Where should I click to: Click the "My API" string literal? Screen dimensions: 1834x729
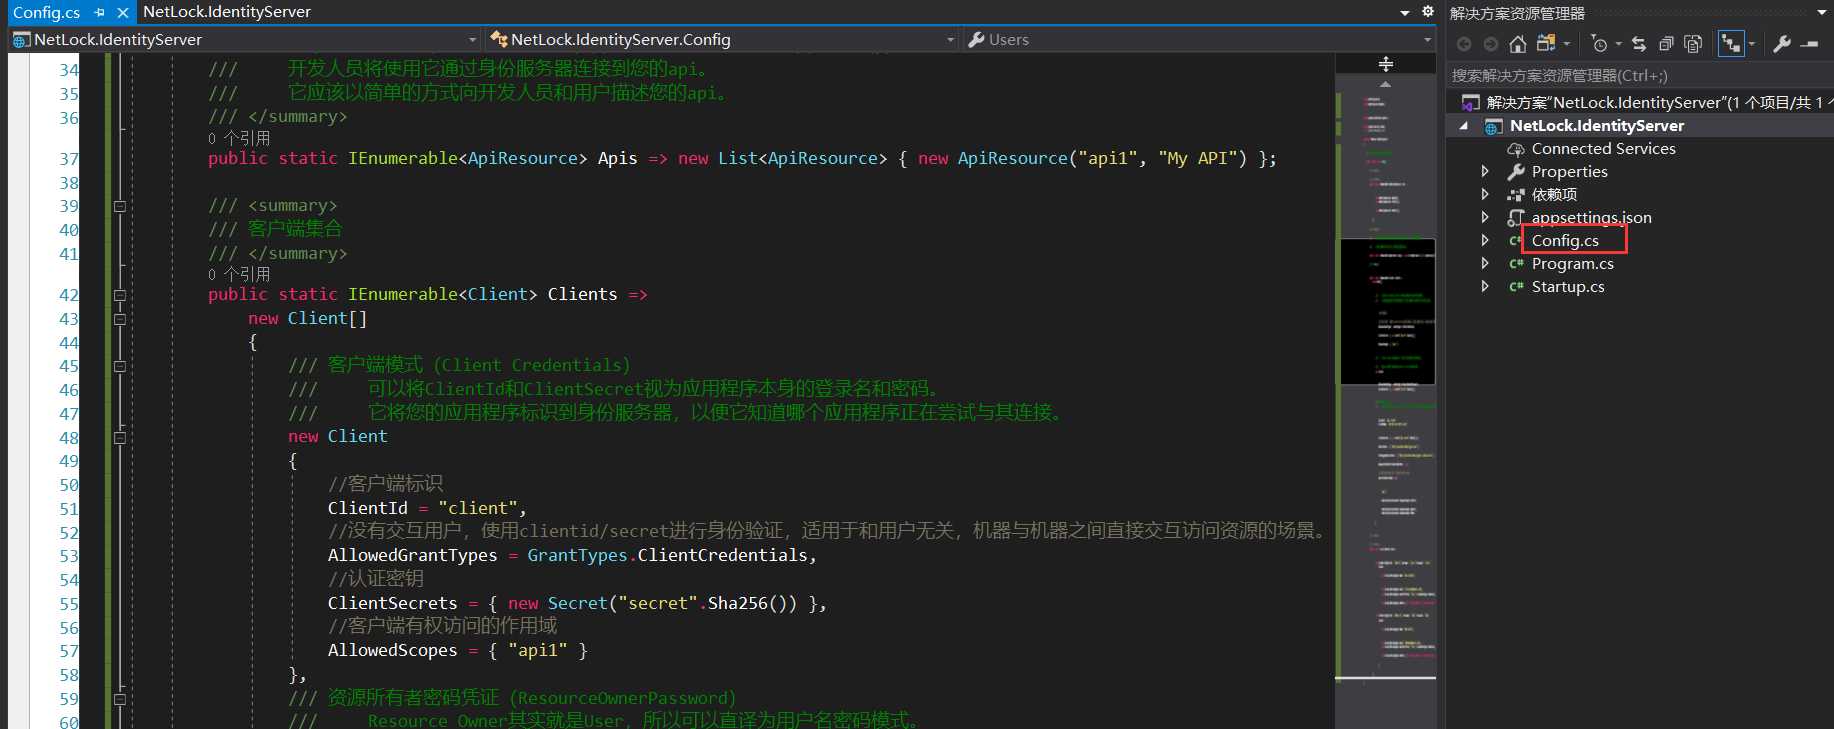pos(1198,159)
